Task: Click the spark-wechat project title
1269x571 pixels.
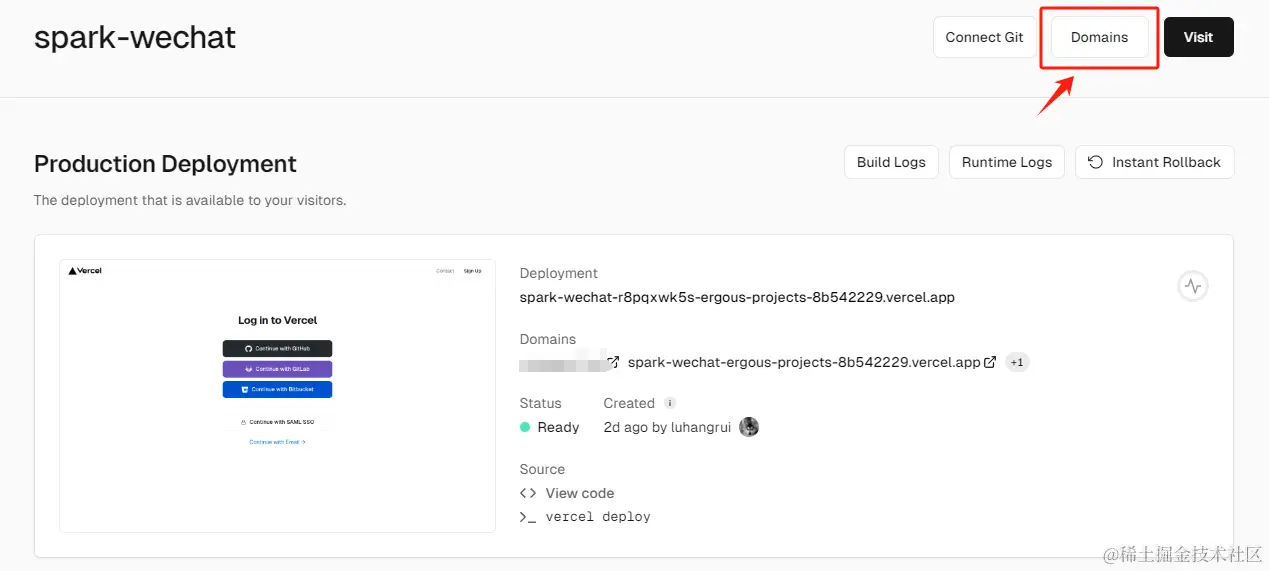Action: pos(135,37)
